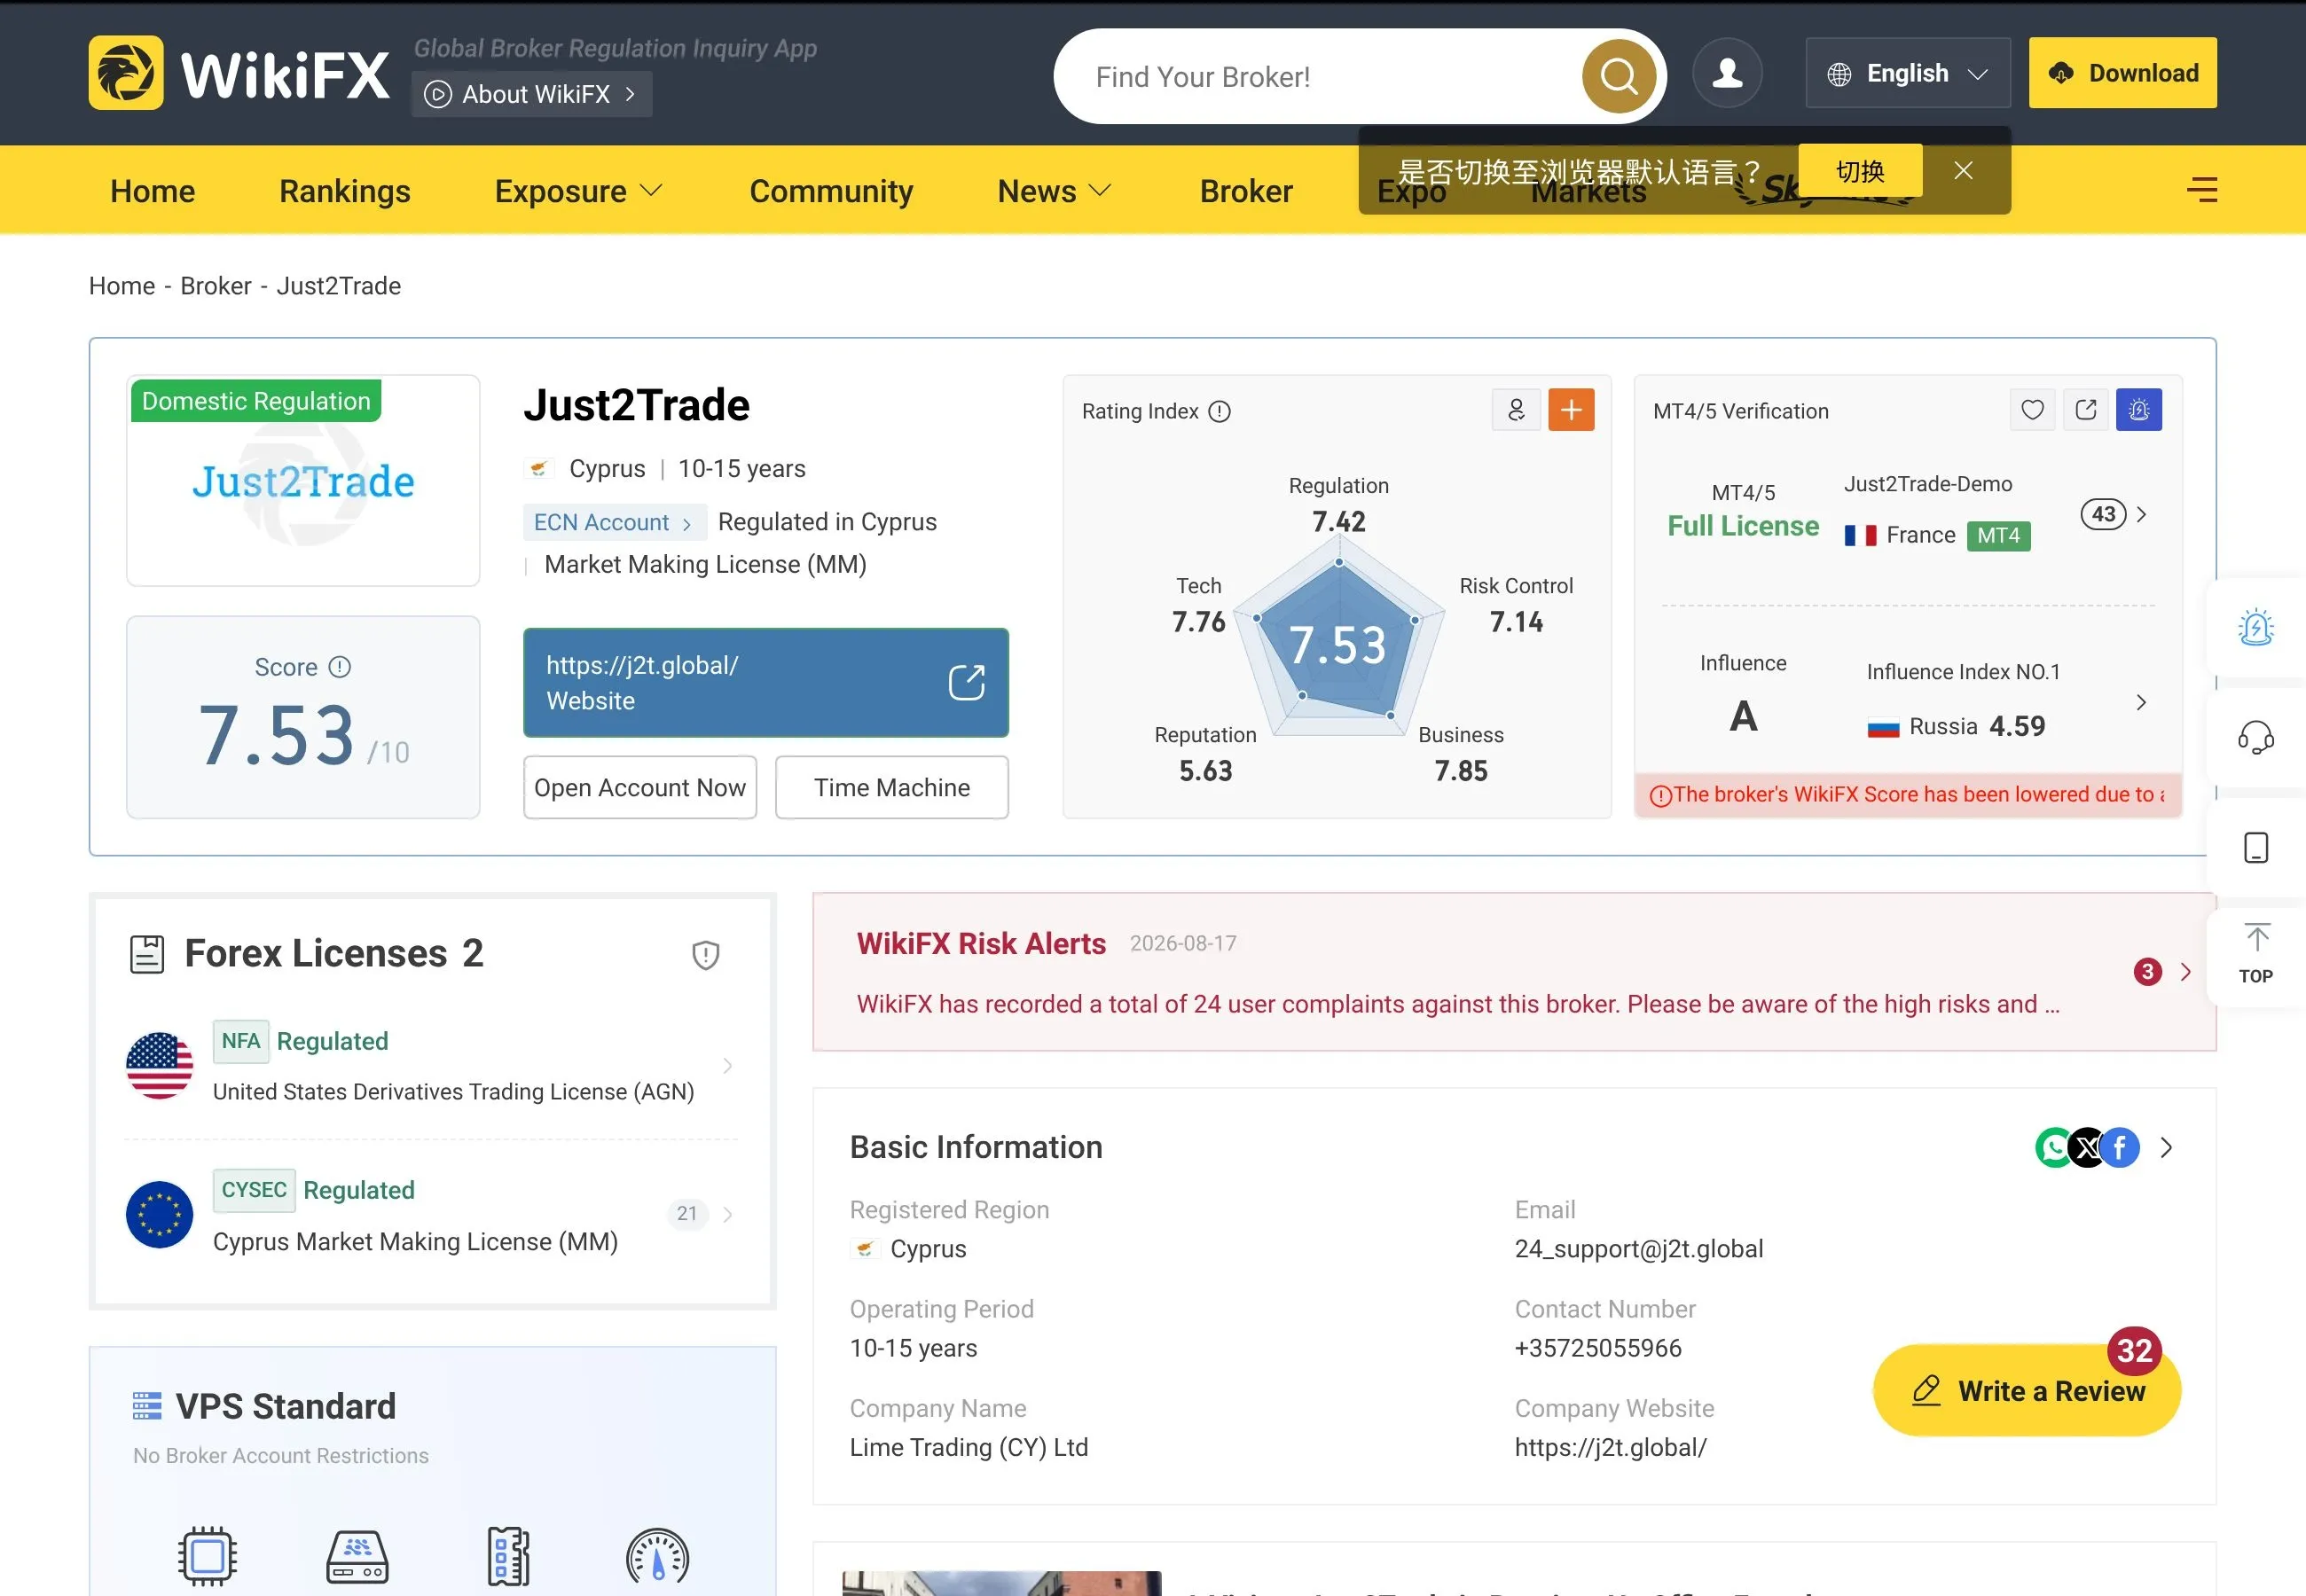Click the WikiFX lion logo icon
Viewport: 2306px width, 1596px height.
click(126, 73)
